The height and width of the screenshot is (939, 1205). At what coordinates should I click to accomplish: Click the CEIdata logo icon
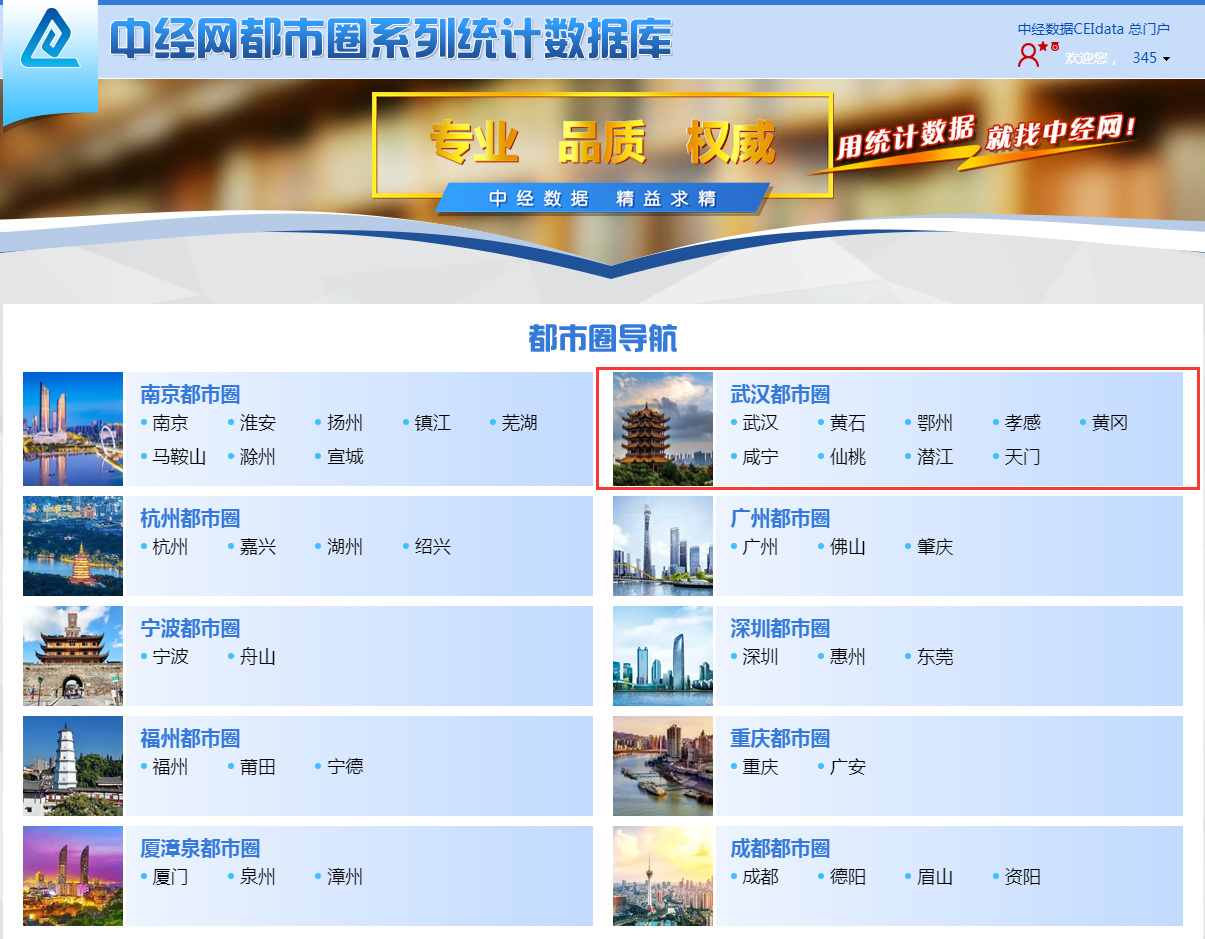pyautogui.click(x=50, y=39)
